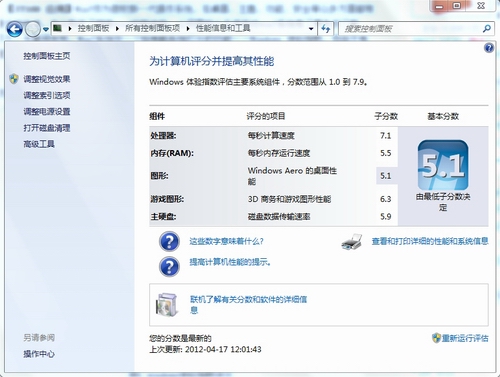
Task: Minimize the window
Action: tap(439, 6)
